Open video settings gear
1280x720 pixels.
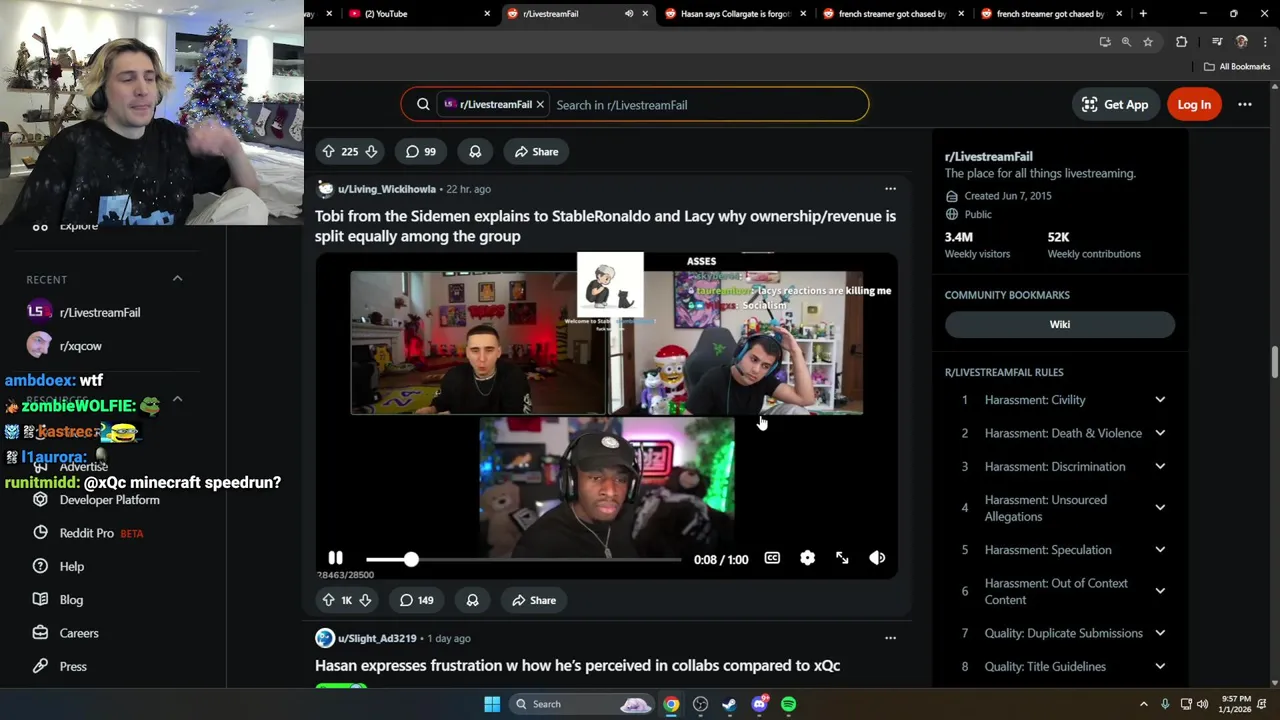[807, 558]
